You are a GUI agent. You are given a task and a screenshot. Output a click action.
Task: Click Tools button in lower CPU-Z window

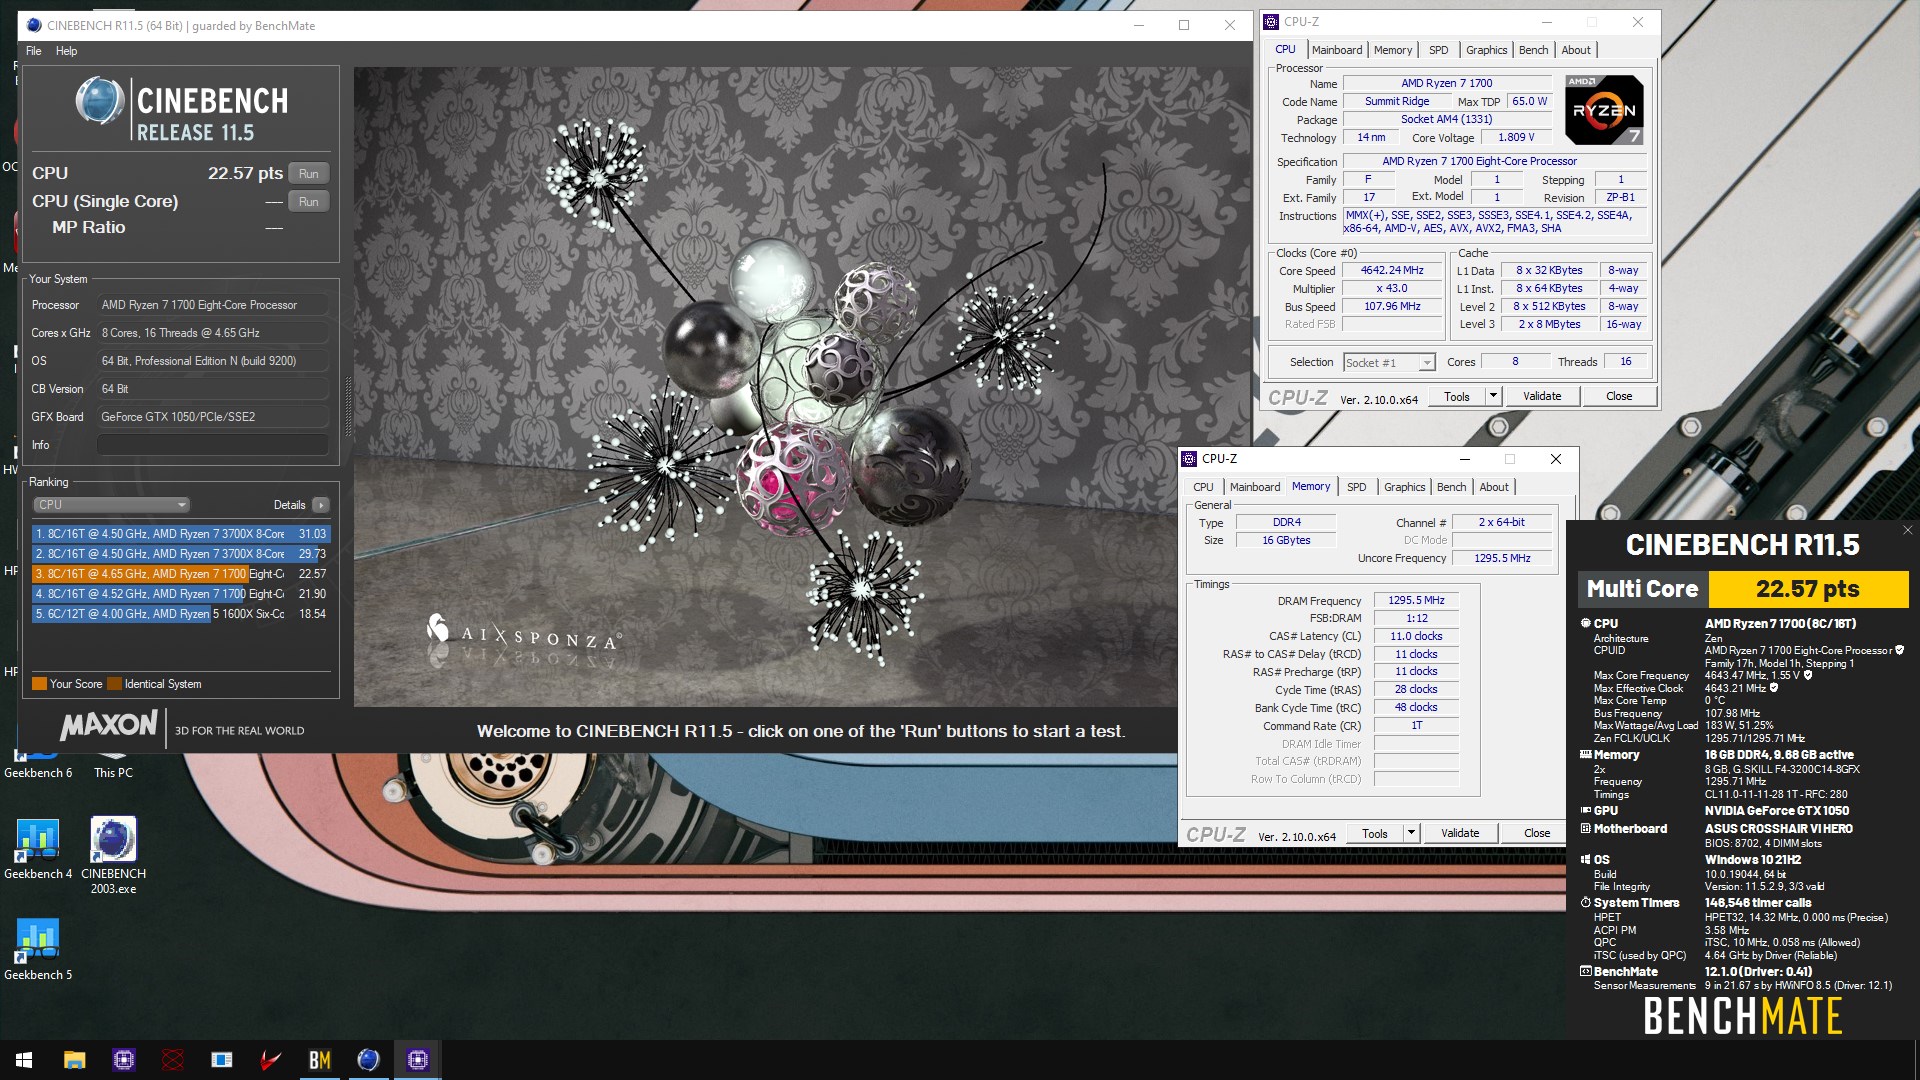[x=1375, y=833]
